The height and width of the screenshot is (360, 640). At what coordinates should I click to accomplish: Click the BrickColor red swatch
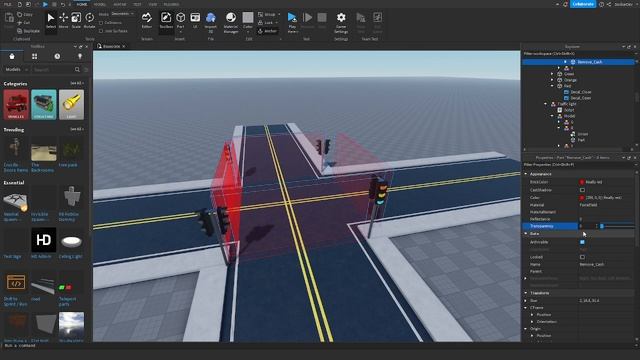pyautogui.click(x=582, y=182)
